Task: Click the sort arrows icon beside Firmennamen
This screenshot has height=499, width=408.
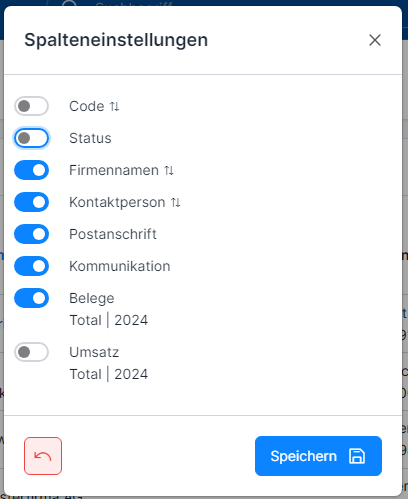Action: tap(169, 171)
